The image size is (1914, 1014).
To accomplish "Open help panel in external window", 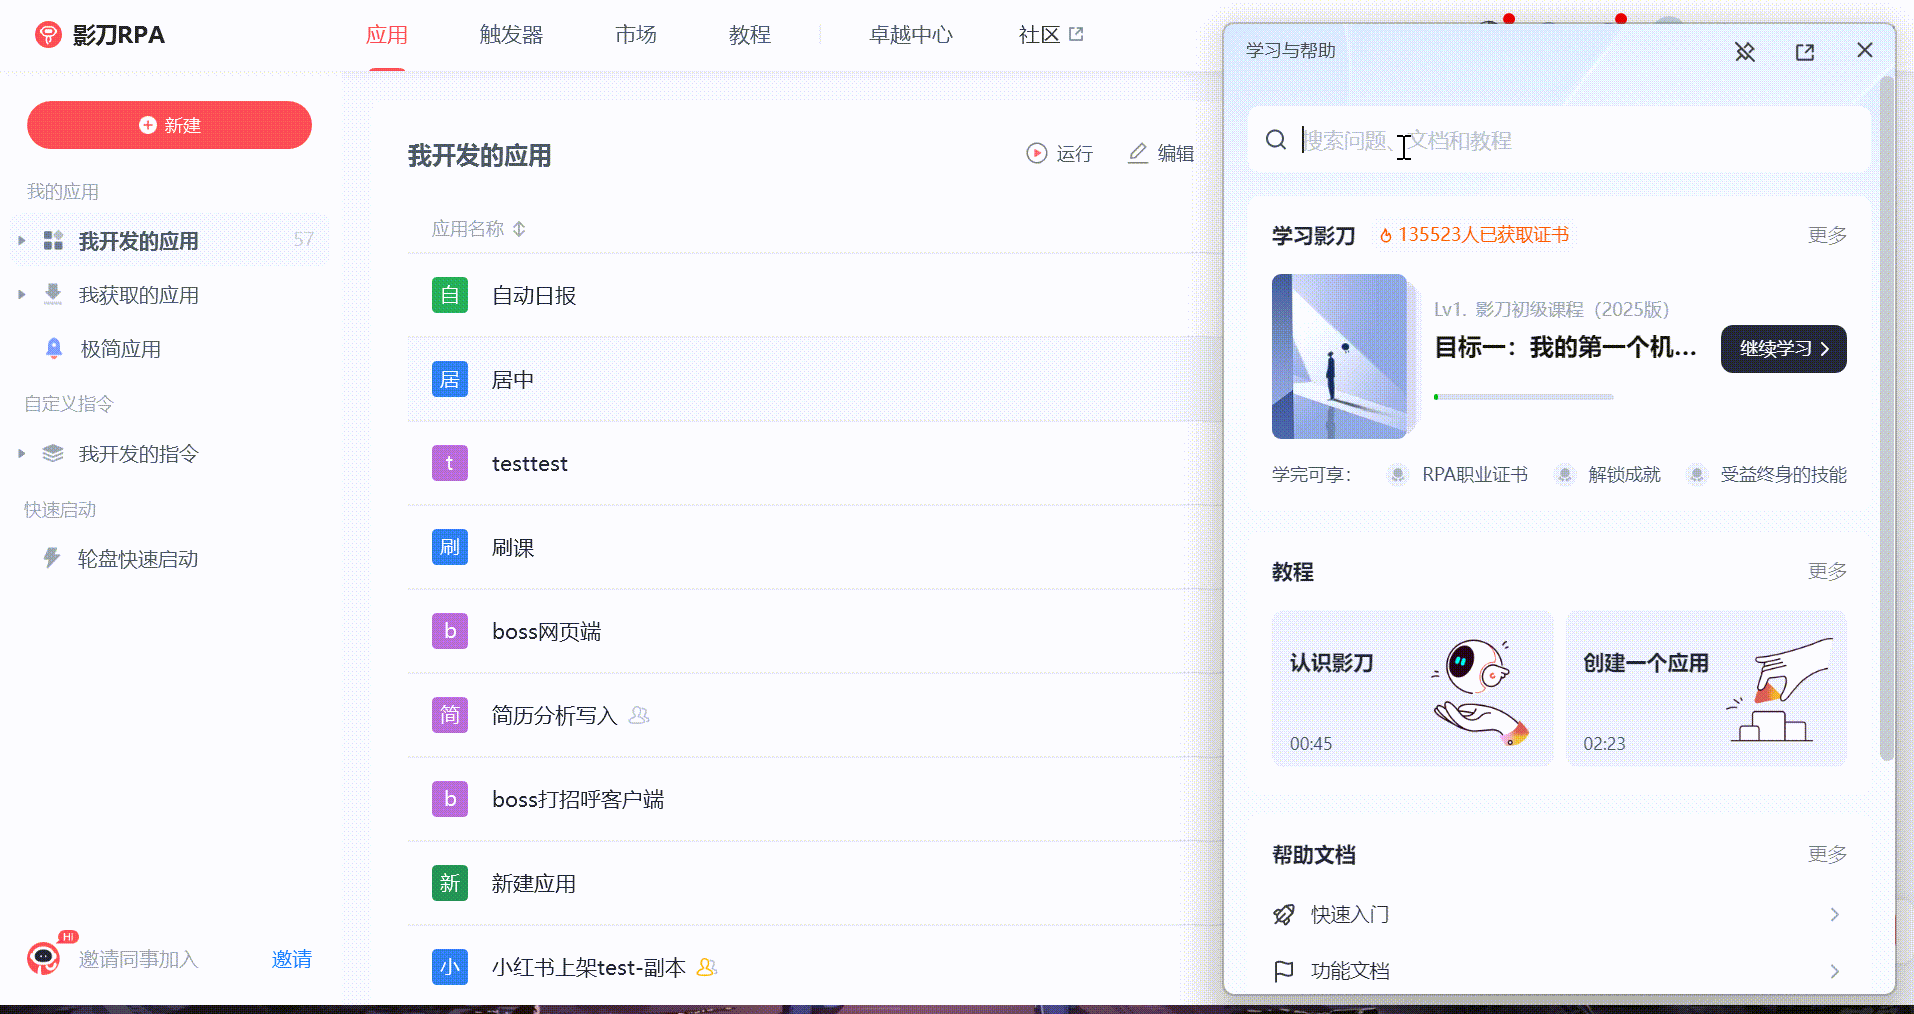I will point(1804,52).
